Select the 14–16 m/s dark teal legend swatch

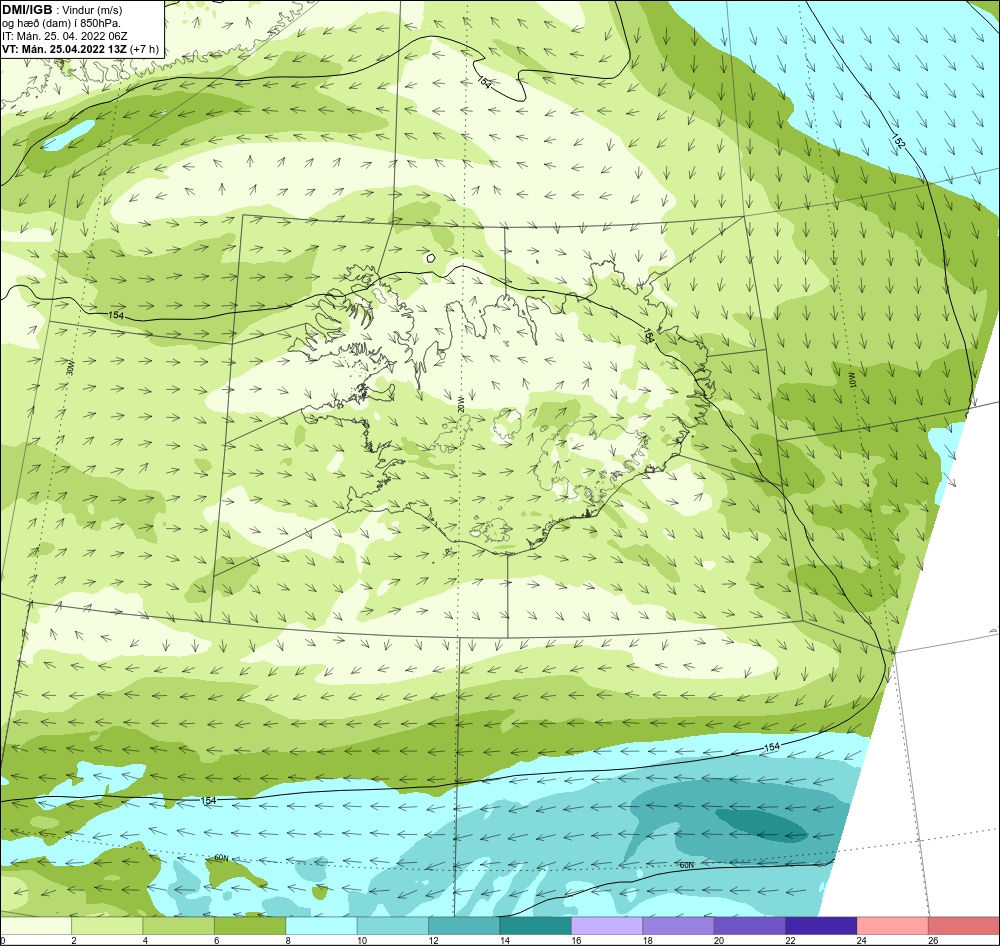(x=536, y=926)
